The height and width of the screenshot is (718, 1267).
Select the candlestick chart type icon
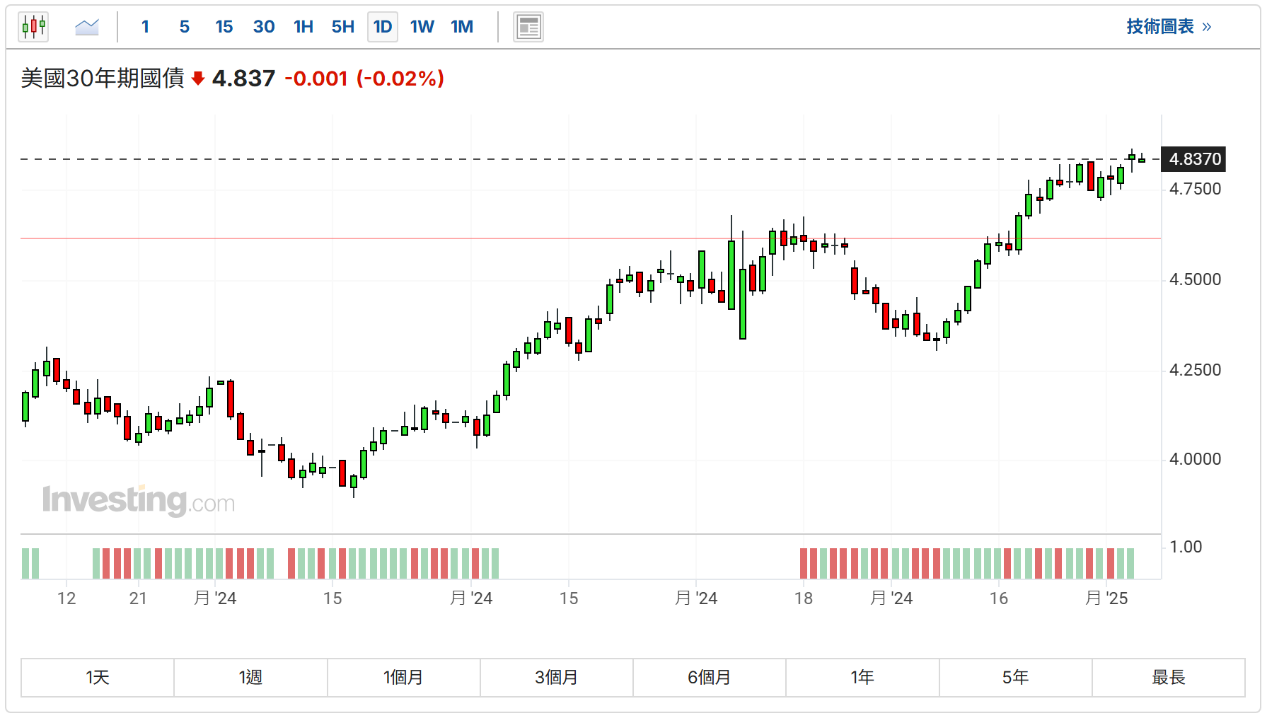pyautogui.click(x=33, y=27)
